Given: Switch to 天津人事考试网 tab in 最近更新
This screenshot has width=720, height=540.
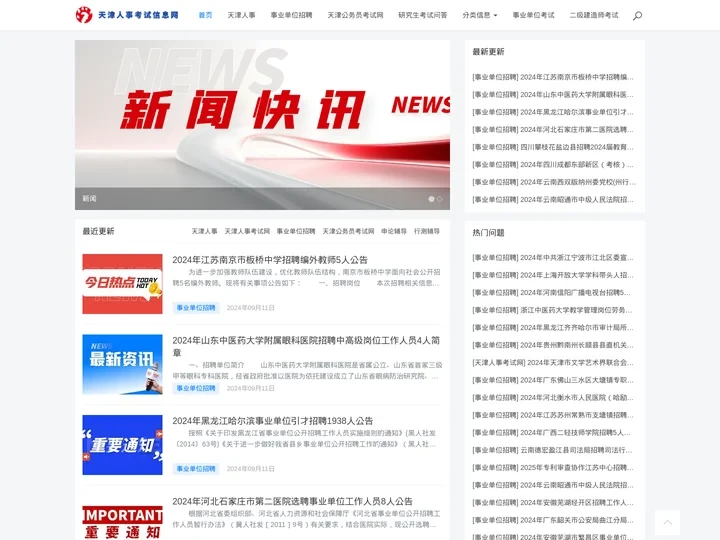Looking at the screenshot, I should pos(247,231).
